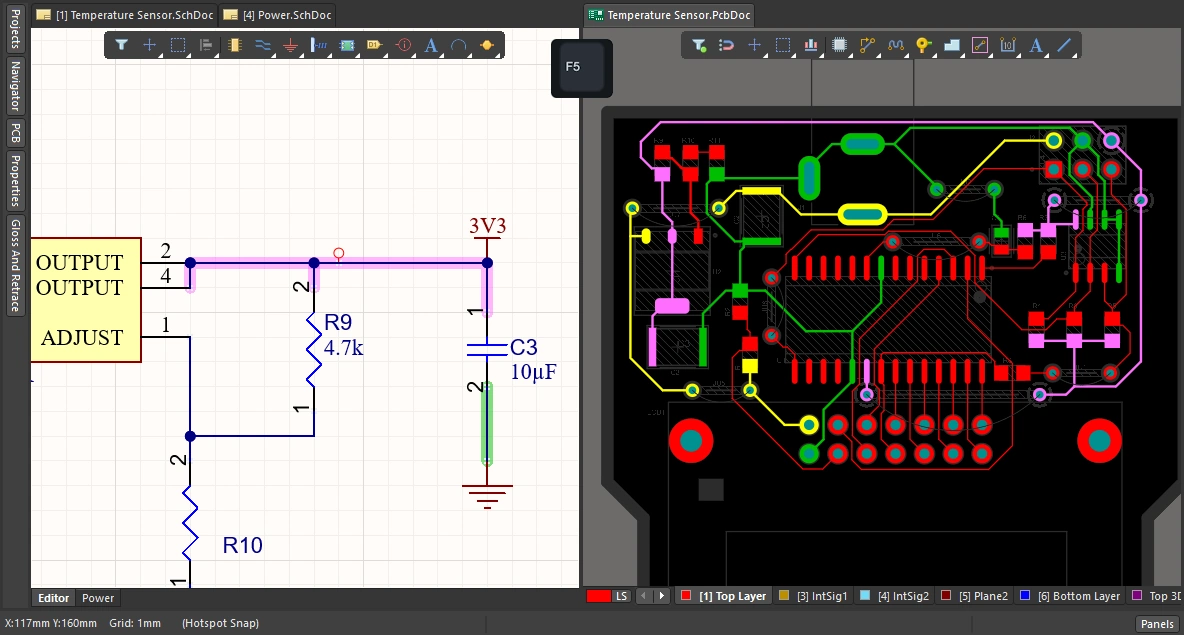
Task: Click the schematic selection filter funnel icon
Action: (121, 45)
